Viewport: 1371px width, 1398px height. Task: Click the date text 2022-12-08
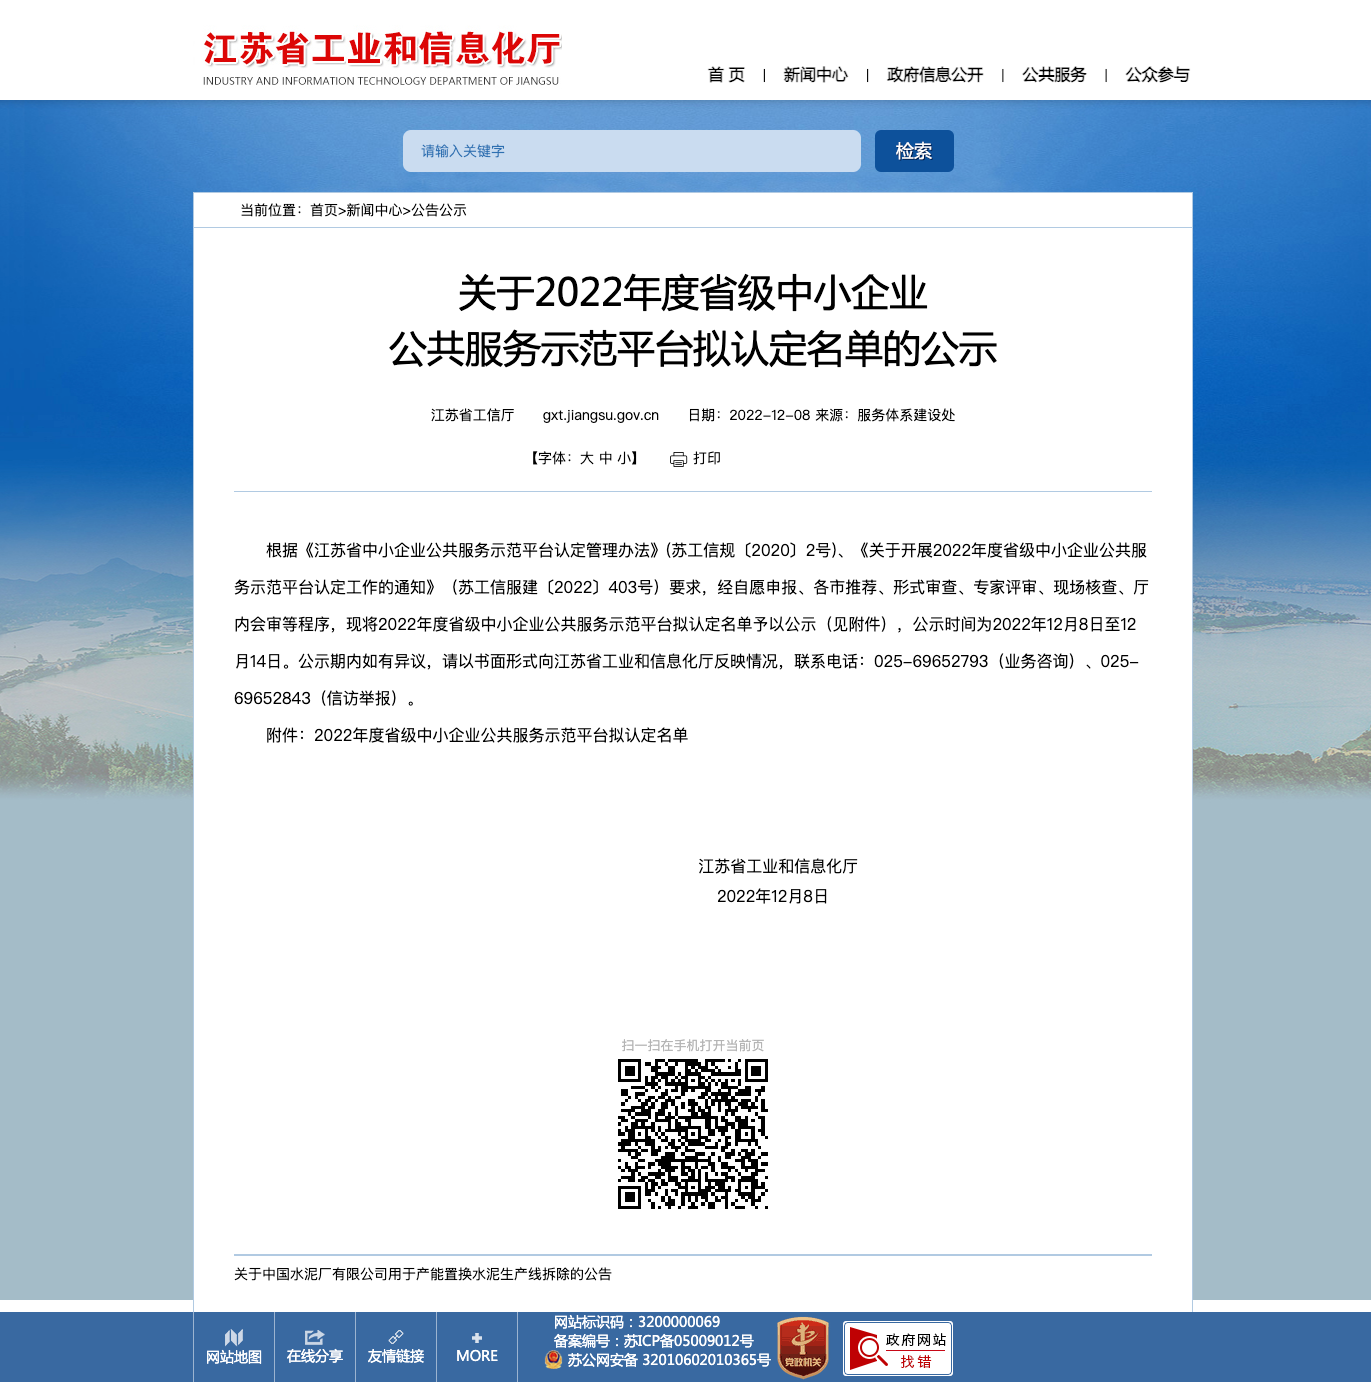coord(770,415)
